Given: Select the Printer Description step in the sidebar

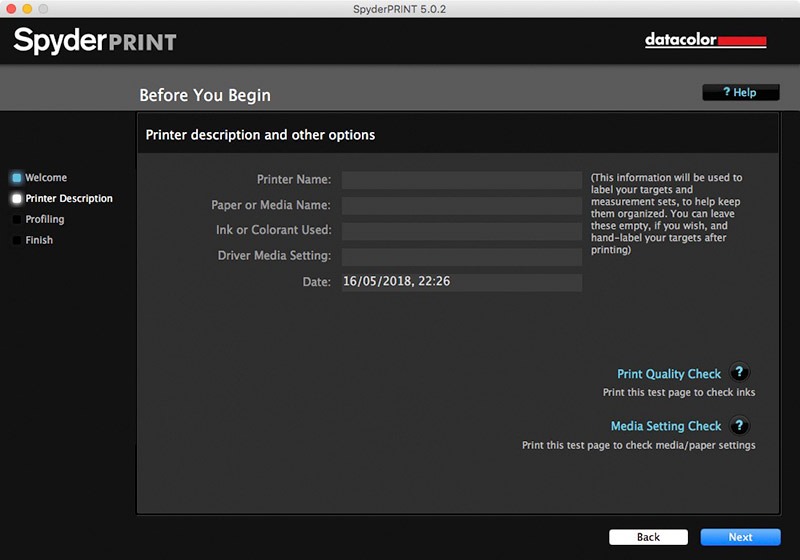Looking at the screenshot, I should (x=68, y=199).
